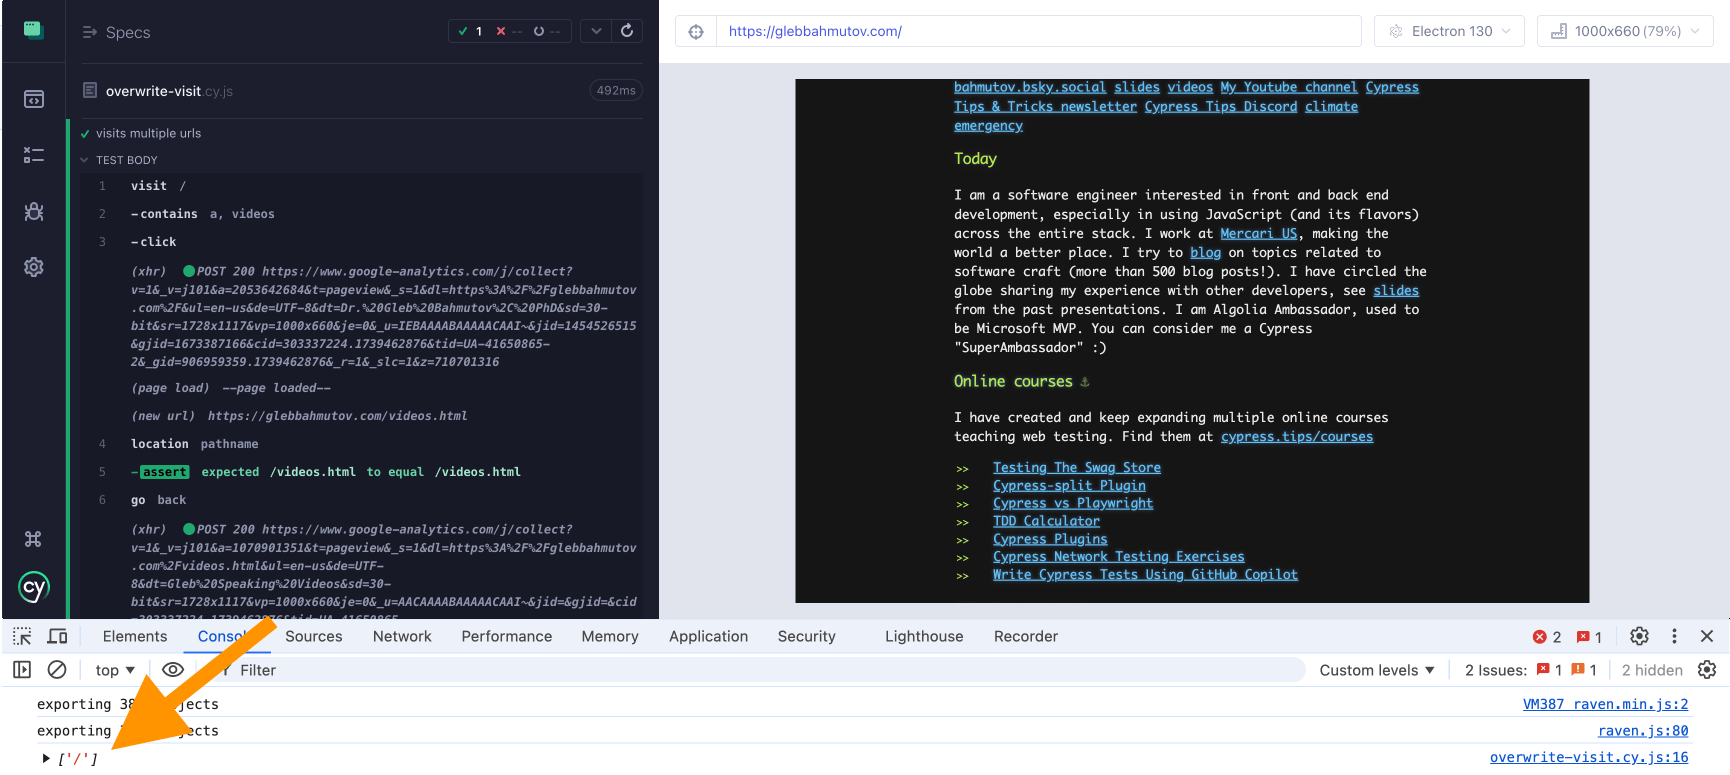Screen dimensions: 1730x775
Task: Click the Cypress cy logo at sidebar bottom
Action: [33, 587]
